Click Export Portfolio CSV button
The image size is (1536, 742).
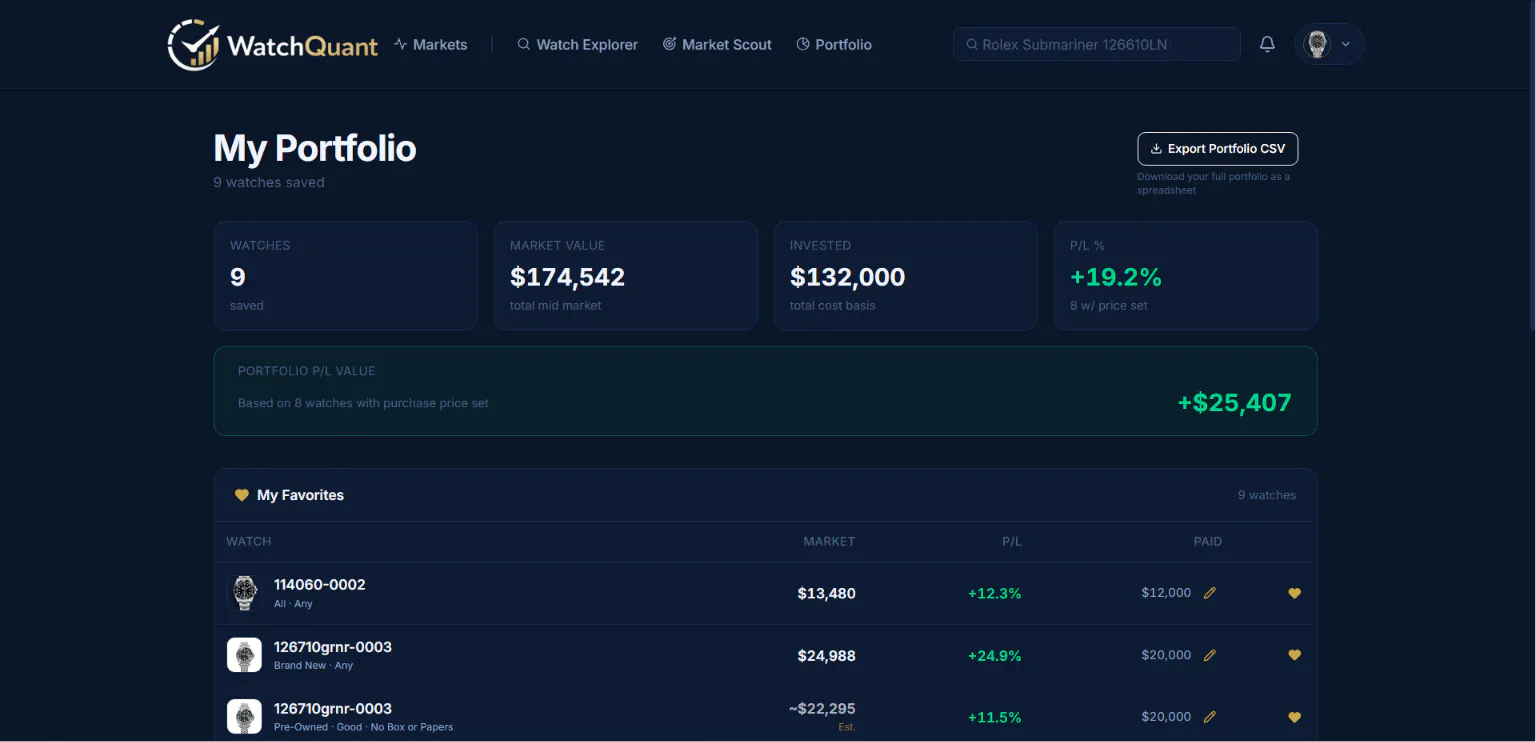point(1218,149)
